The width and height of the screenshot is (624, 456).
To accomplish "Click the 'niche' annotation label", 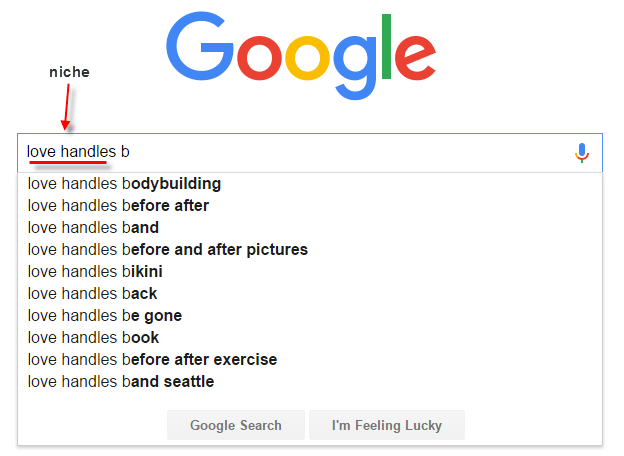I will [69, 73].
